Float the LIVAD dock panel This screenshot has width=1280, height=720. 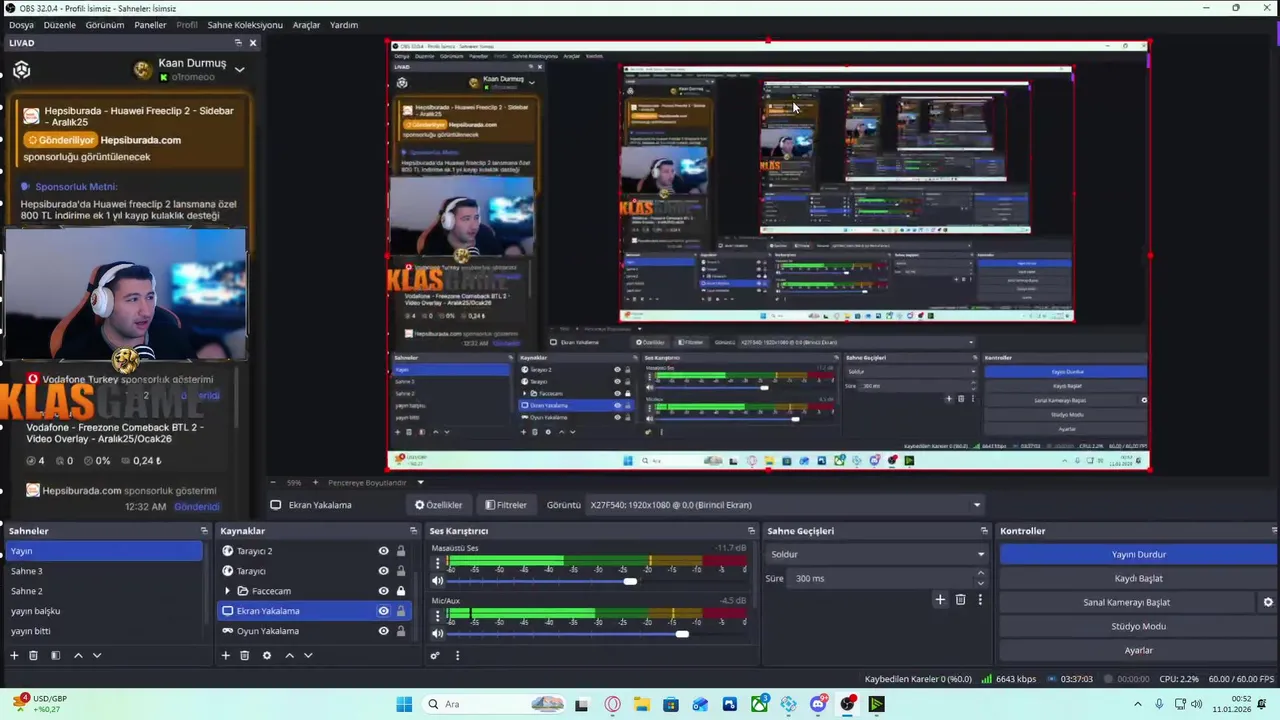pos(238,43)
